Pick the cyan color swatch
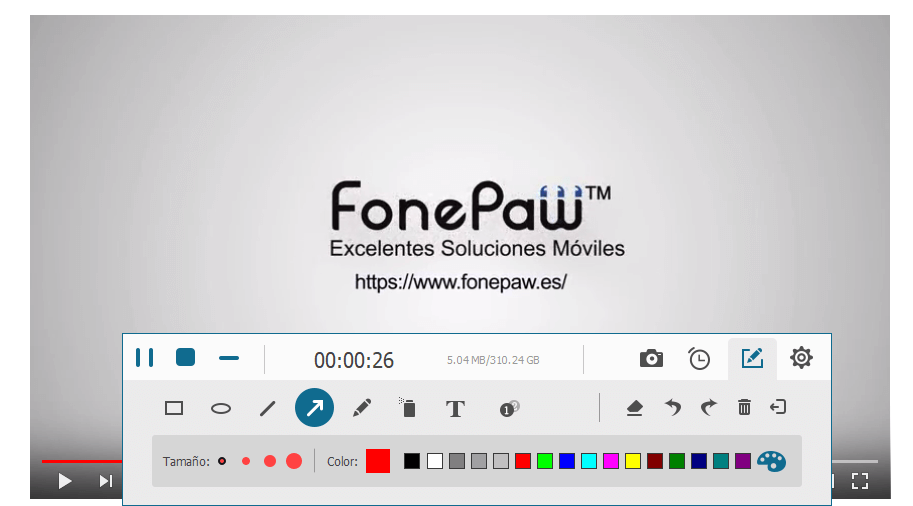The height and width of the screenshot is (506, 913). 589,461
